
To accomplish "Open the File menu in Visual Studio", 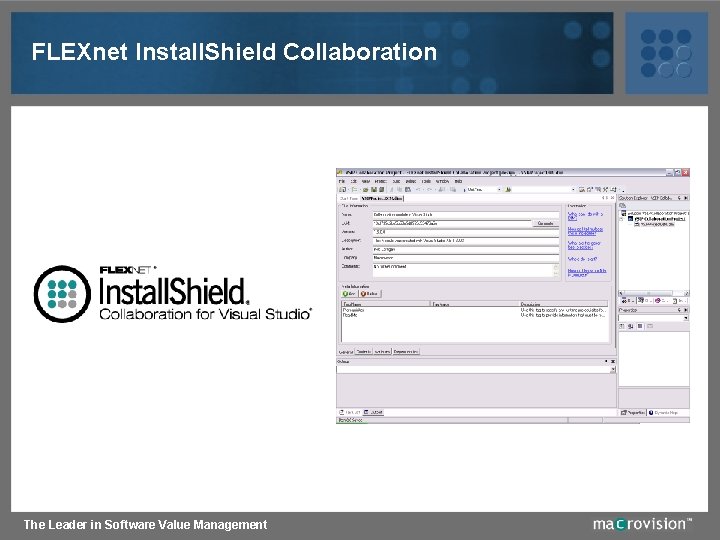I will point(342,181).
